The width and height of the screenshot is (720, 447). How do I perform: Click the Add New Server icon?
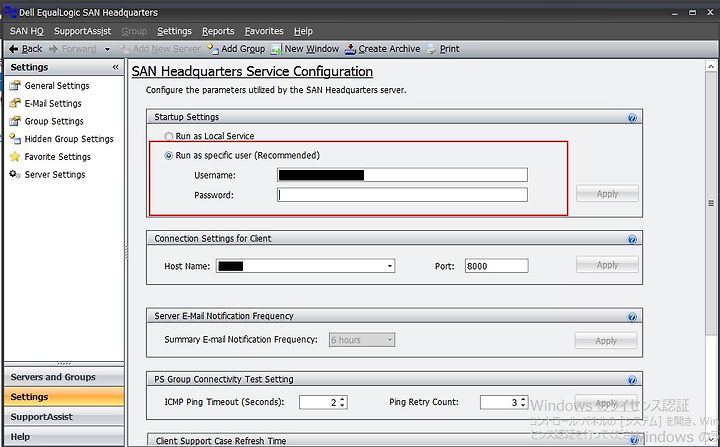125,49
